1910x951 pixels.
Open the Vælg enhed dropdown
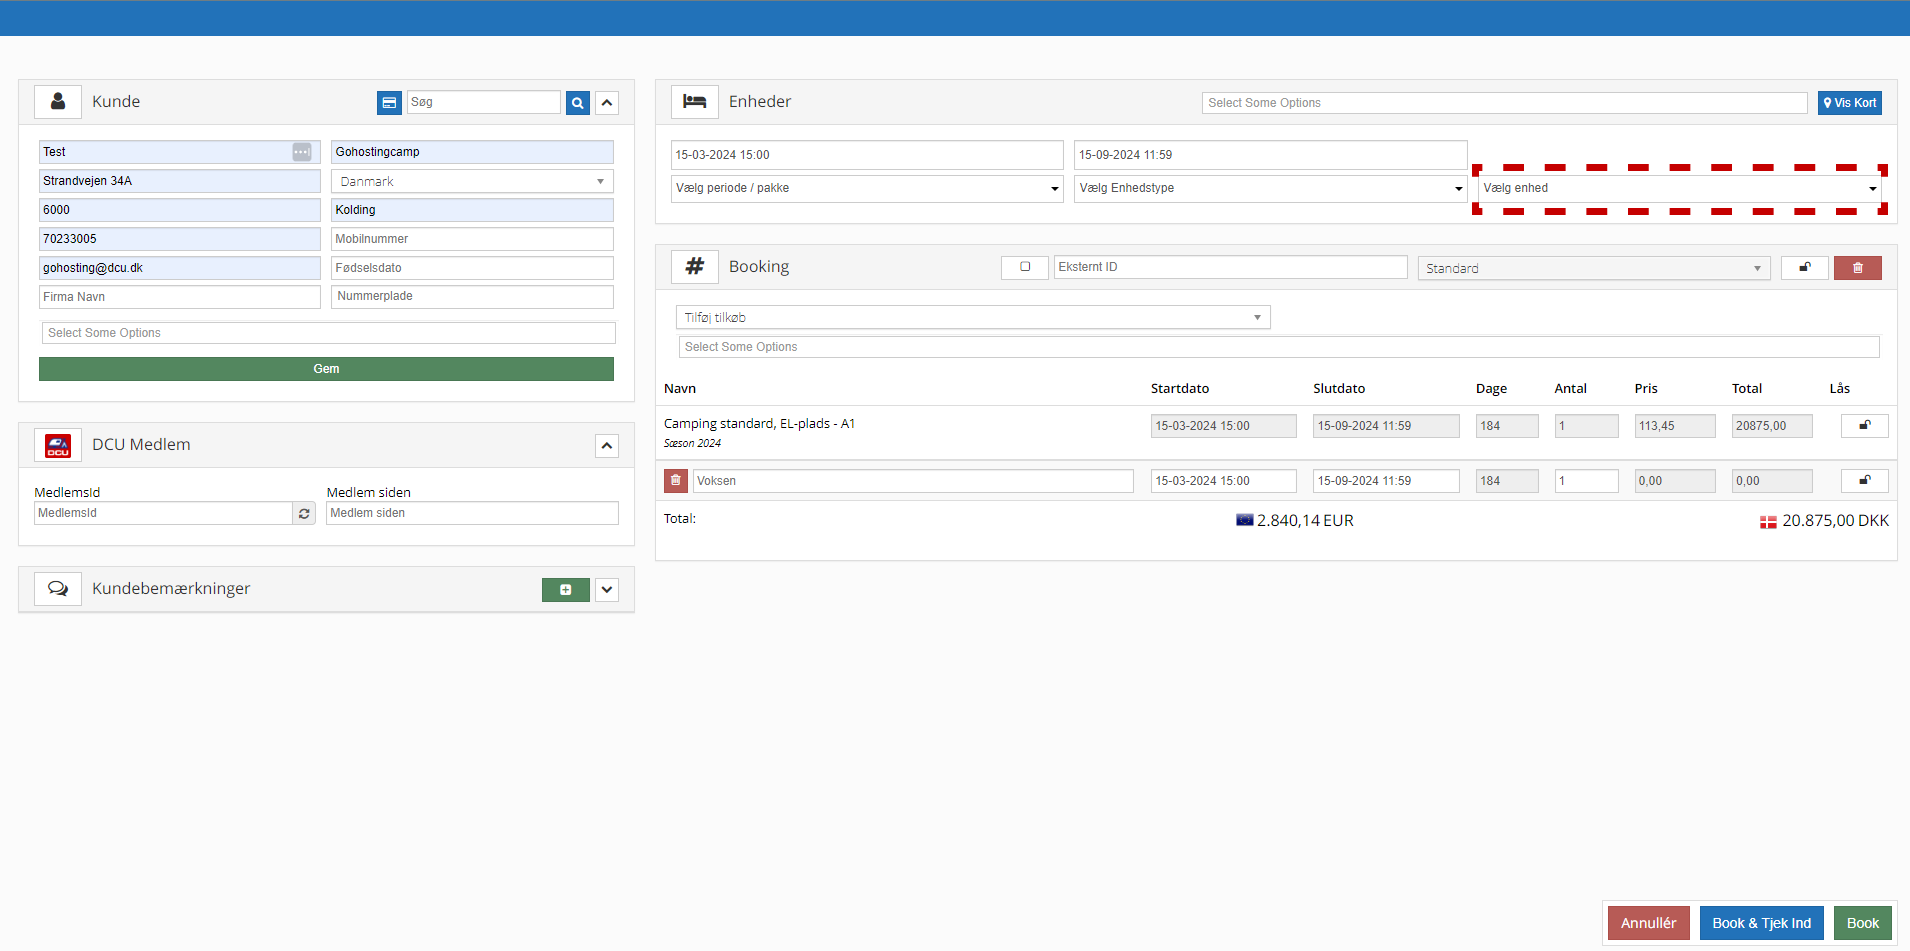pyautogui.click(x=1679, y=188)
